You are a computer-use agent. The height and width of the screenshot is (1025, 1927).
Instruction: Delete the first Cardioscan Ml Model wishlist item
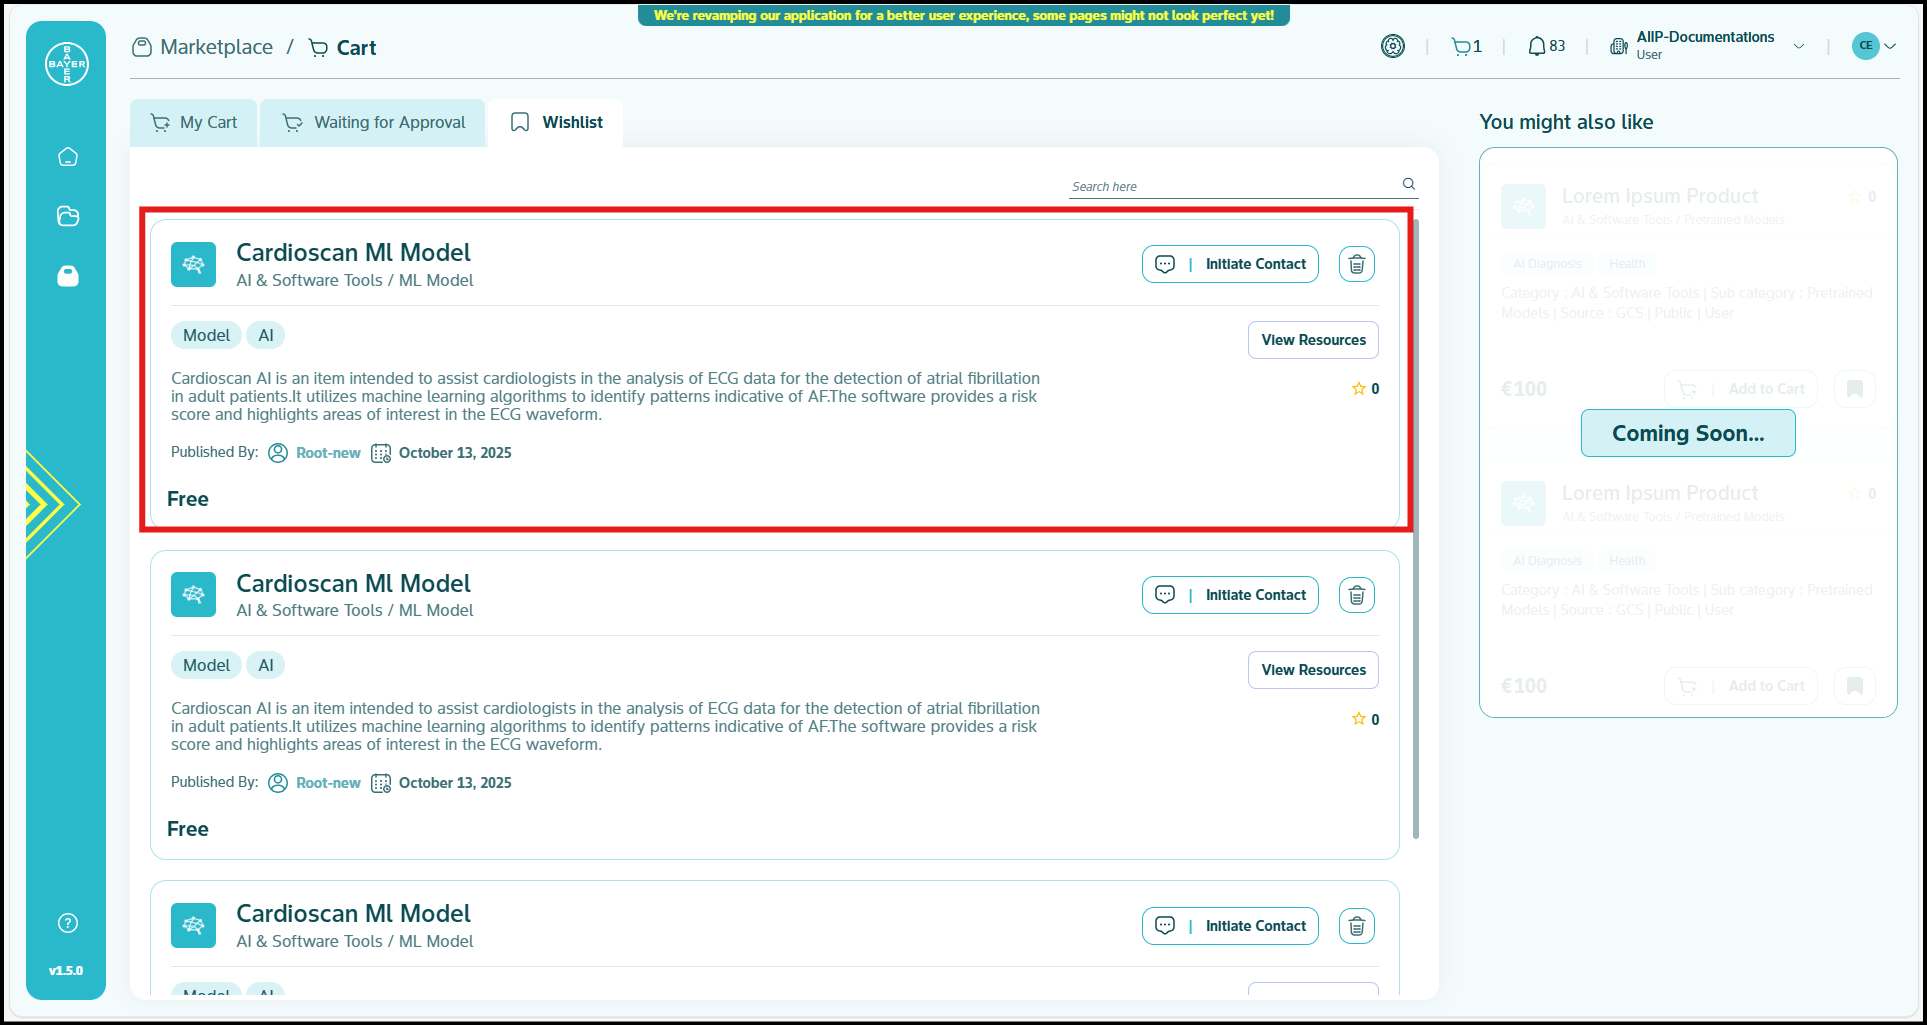(1356, 264)
